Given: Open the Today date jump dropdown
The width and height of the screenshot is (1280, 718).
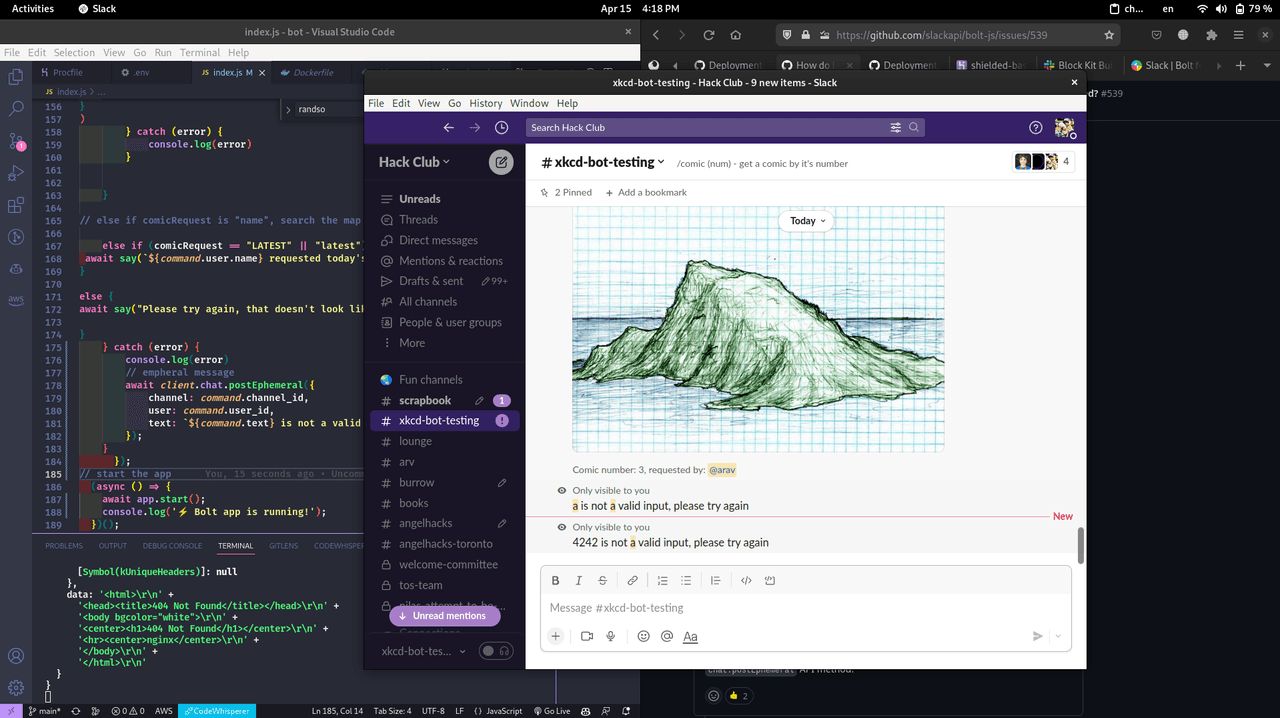Looking at the screenshot, I should point(808,221).
